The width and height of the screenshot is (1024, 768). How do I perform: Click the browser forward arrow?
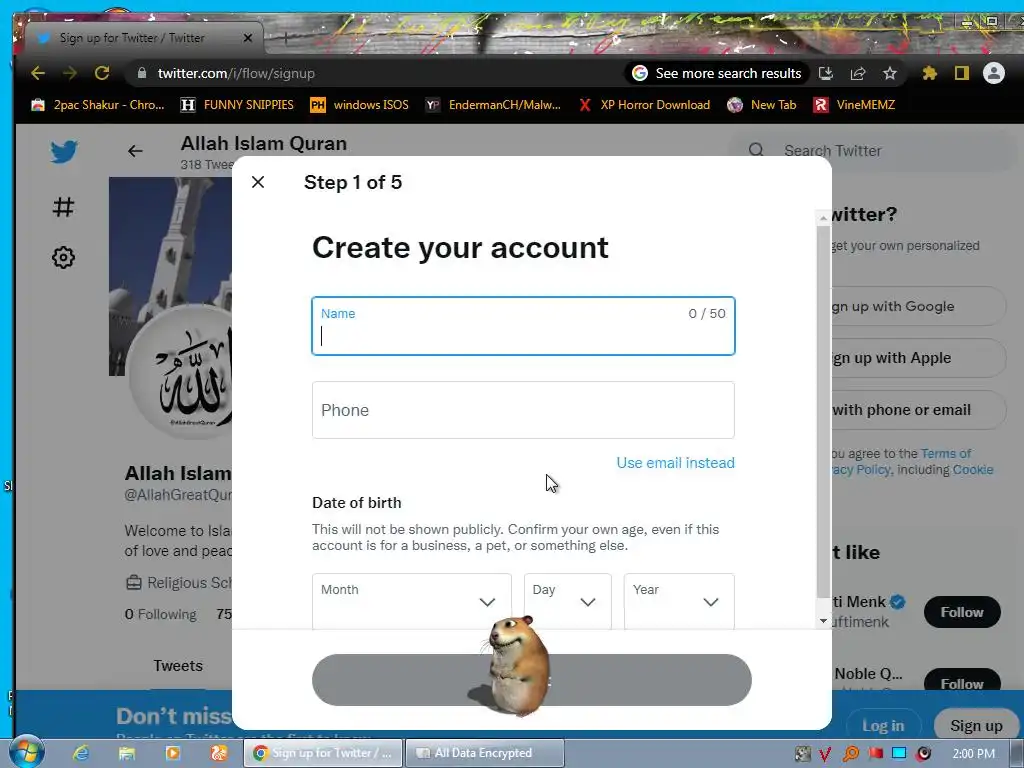coord(70,73)
